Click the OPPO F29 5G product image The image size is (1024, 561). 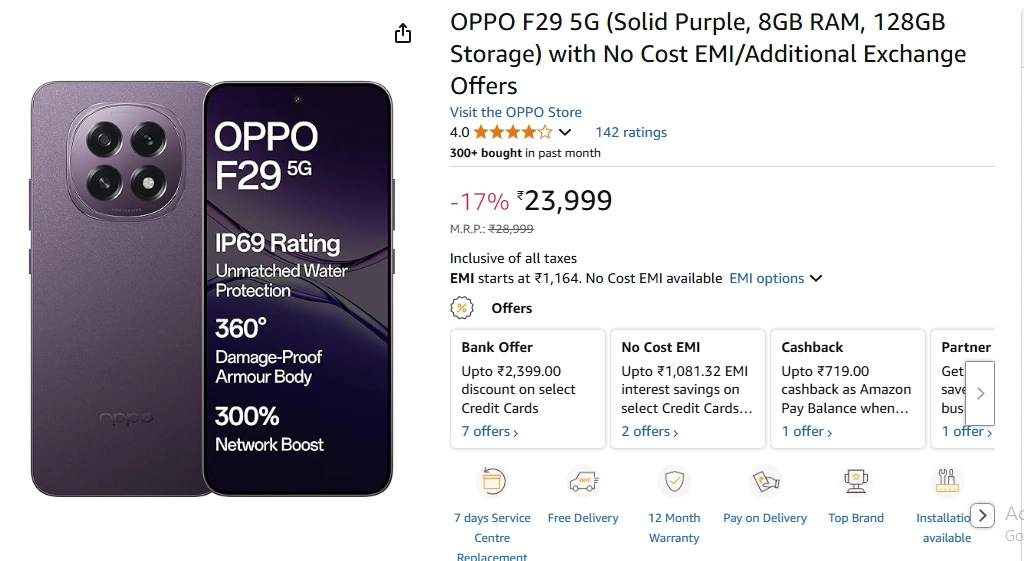(x=212, y=288)
